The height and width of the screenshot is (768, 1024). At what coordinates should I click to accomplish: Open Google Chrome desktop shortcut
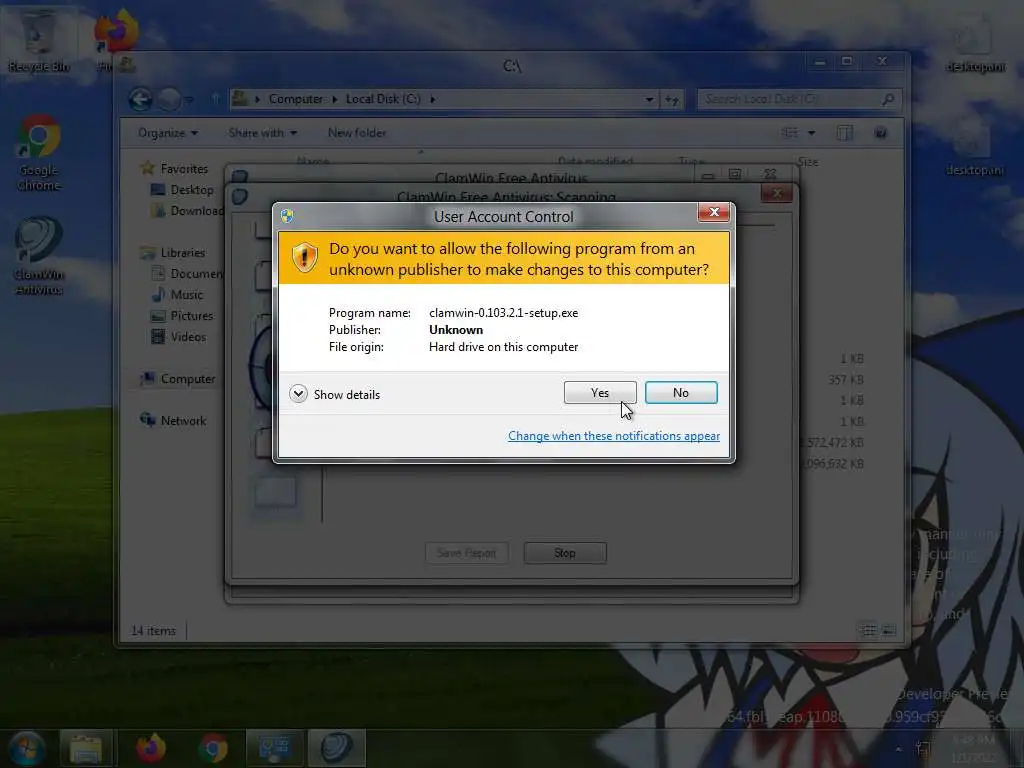pyautogui.click(x=39, y=154)
